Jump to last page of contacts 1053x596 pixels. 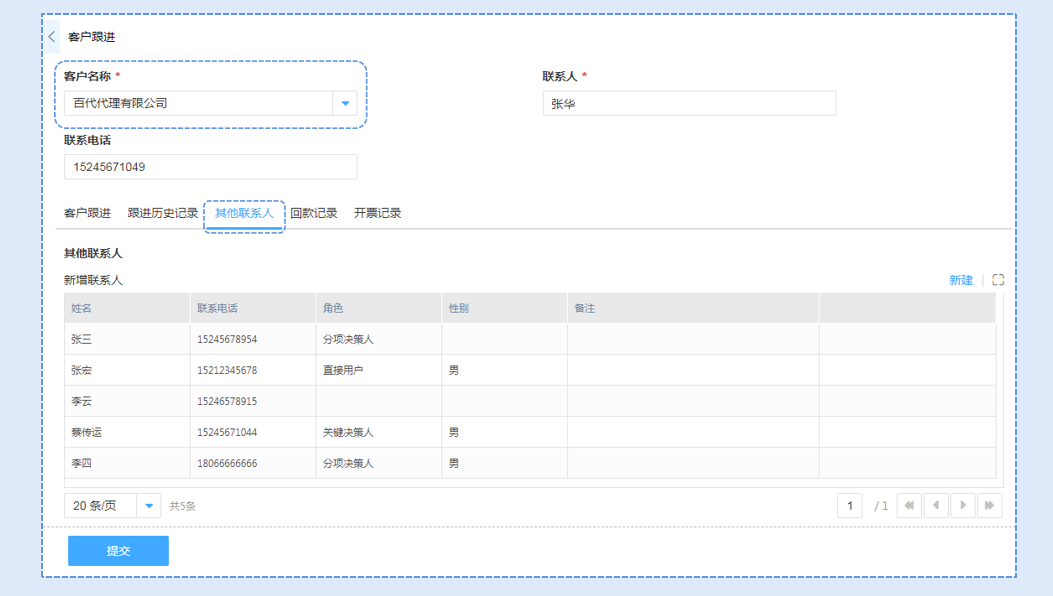pos(989,506)
